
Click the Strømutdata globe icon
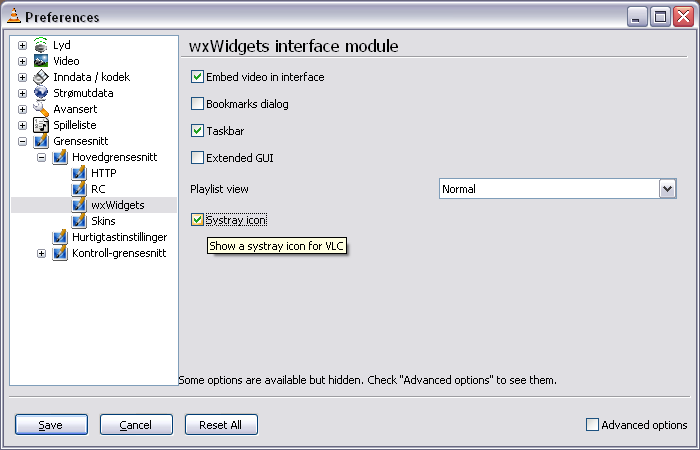click(41, 93)
